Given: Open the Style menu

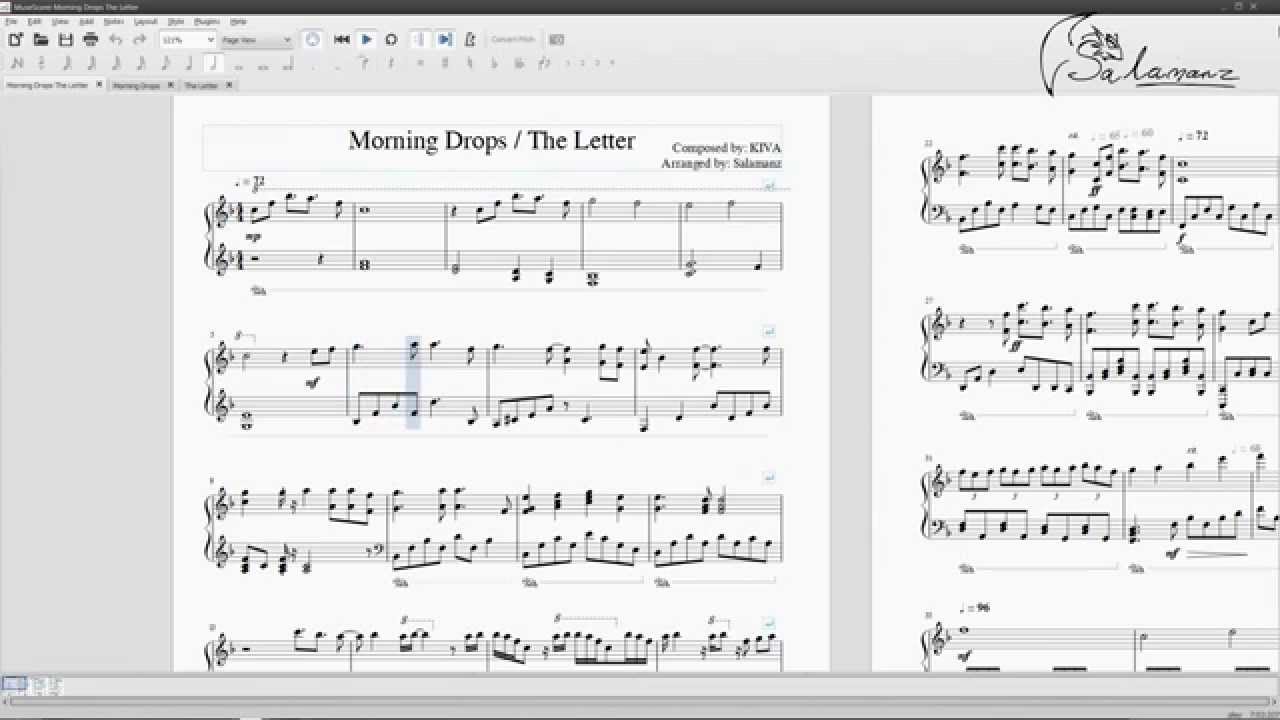Looking at the screenshot, I should pos(176,21).
